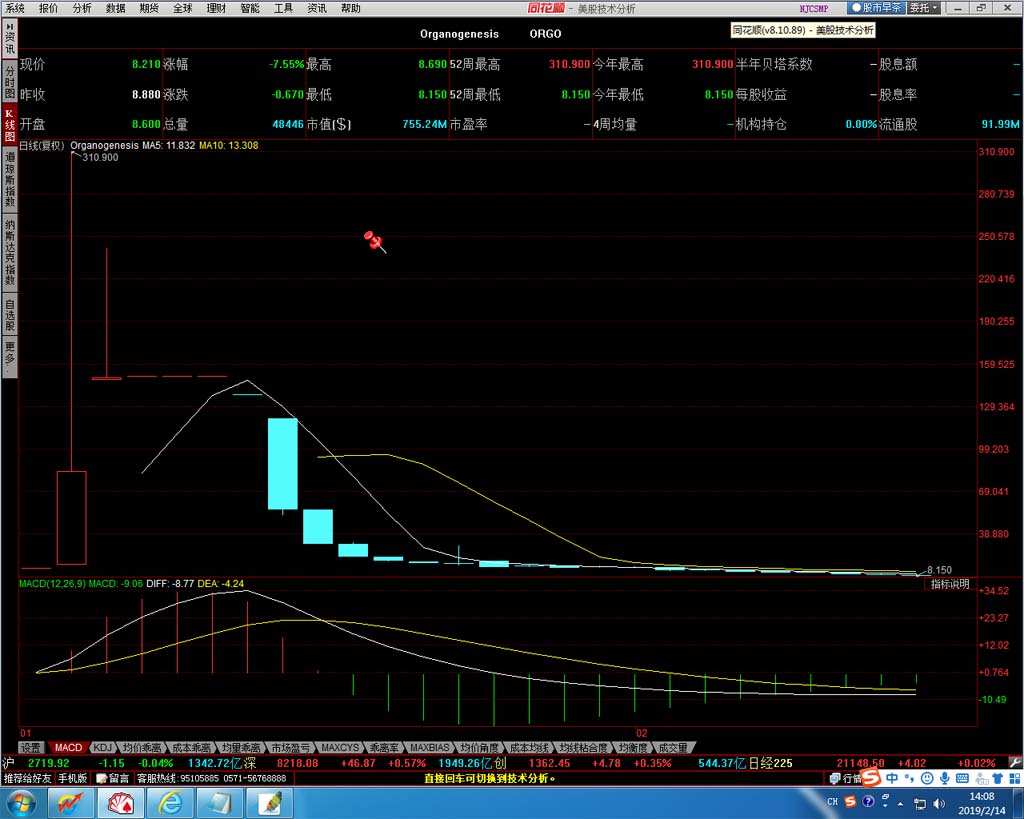Click the 推荐给好友 link
Screen dimensions: 1024x819
[27, 779]
